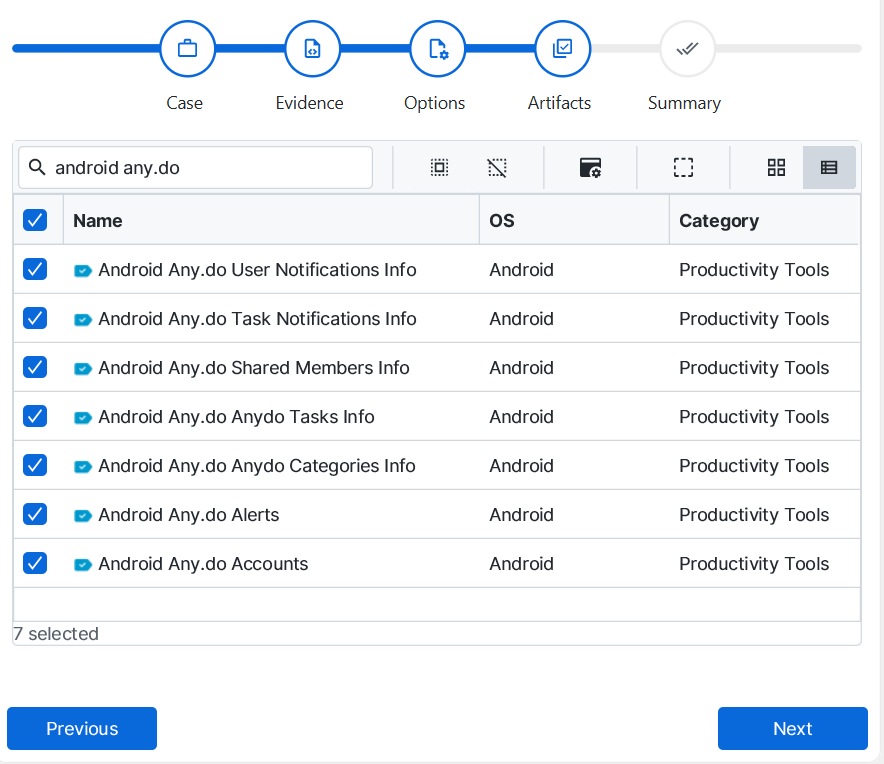Image resolution: width=884 pixels, height=764 pixels.
Task: Click the Android Any.do Alerts tag icon
Action: [83, 516]
